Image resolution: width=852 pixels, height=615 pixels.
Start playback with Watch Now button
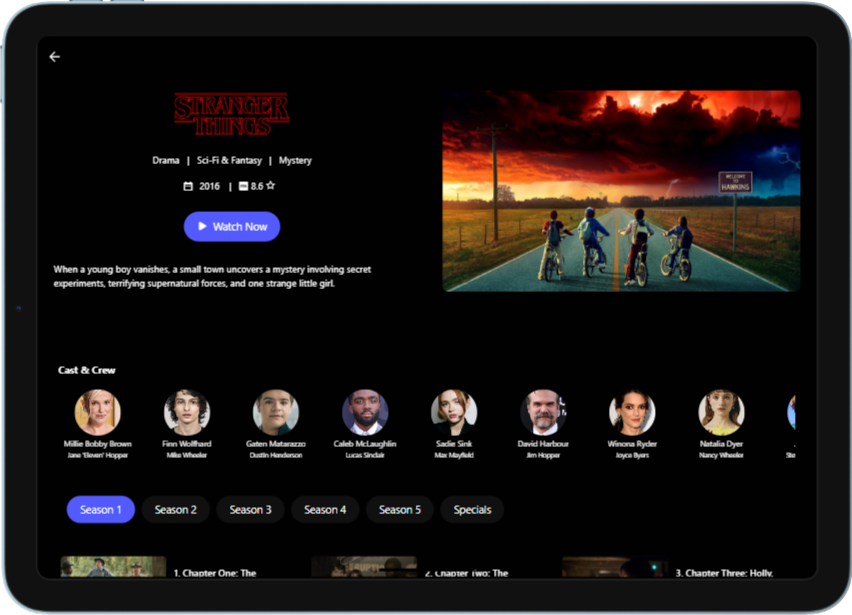pos(232,227)
